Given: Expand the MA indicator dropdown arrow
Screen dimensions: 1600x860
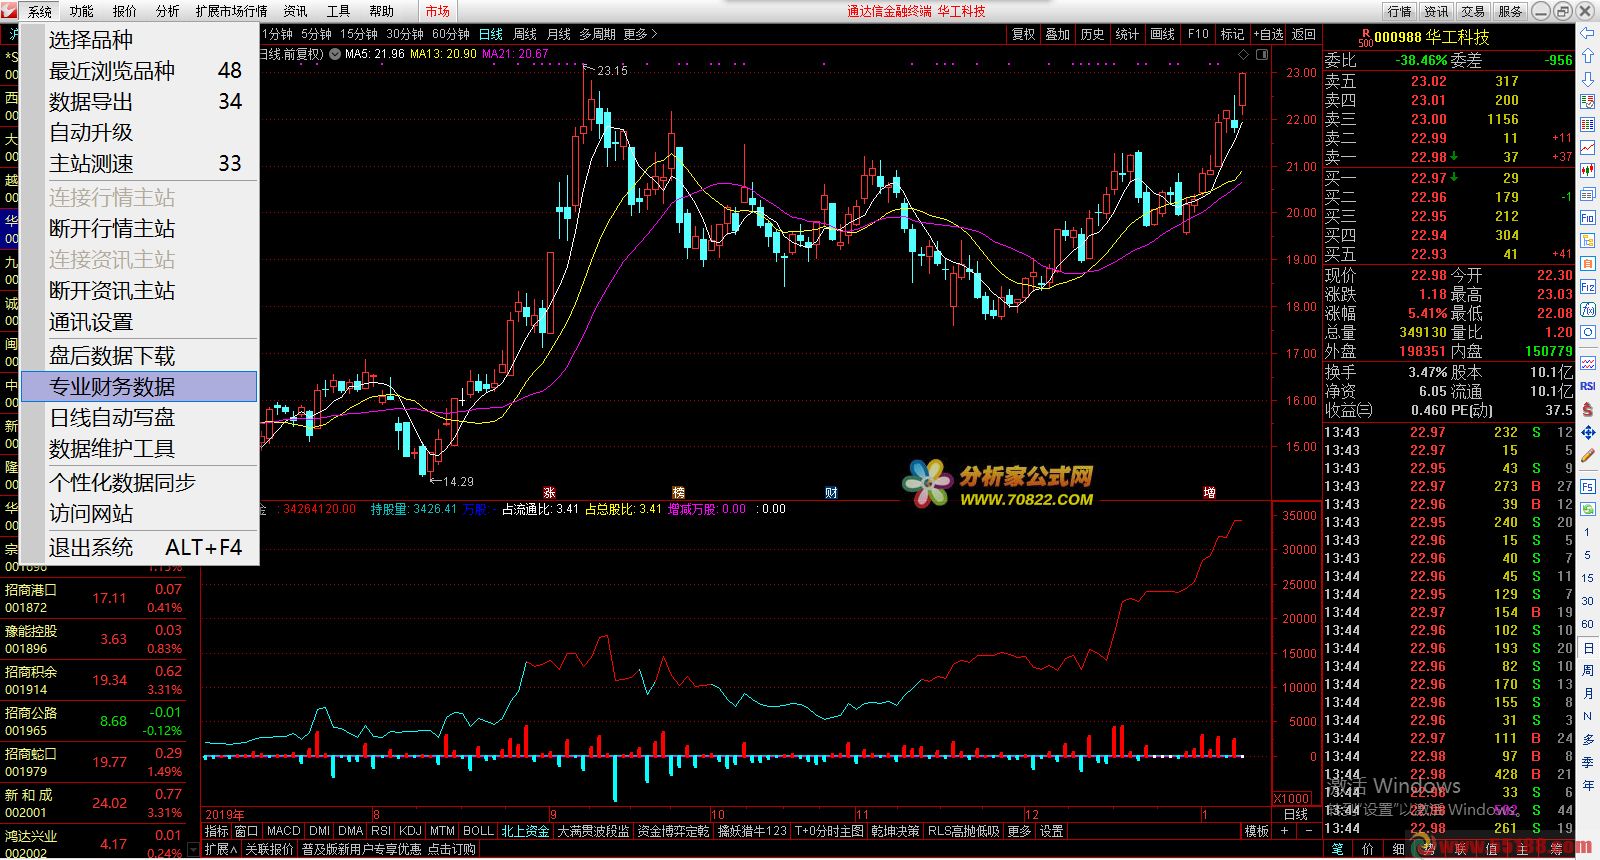Looking at the screenshot, I should (x=334, y=54).
